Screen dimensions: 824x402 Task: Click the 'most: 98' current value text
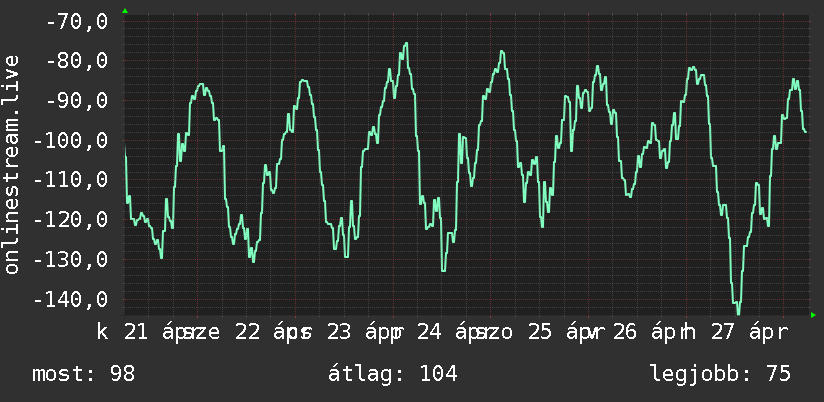point(84,374)
